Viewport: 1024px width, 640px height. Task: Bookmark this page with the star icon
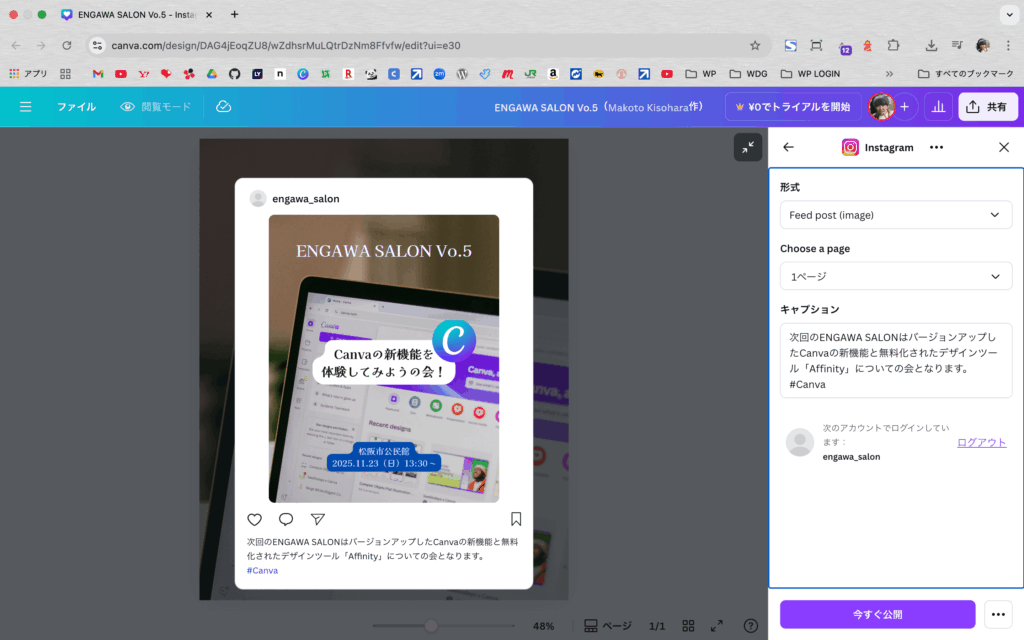pos(755,45)
